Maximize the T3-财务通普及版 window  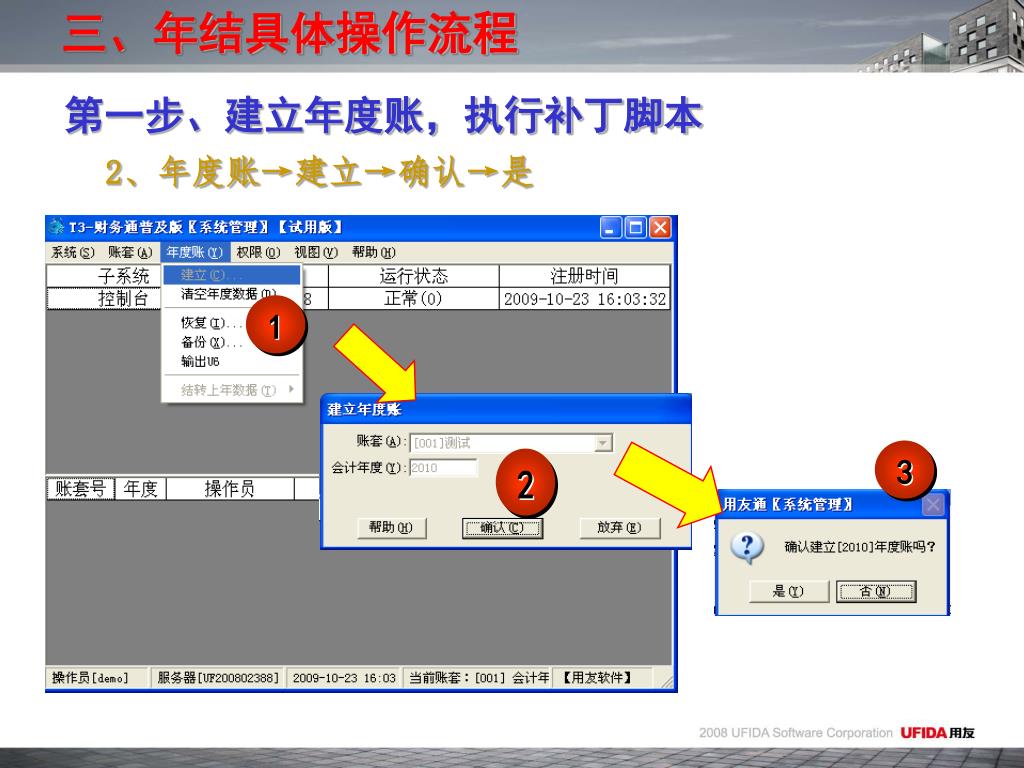[635, 227]
